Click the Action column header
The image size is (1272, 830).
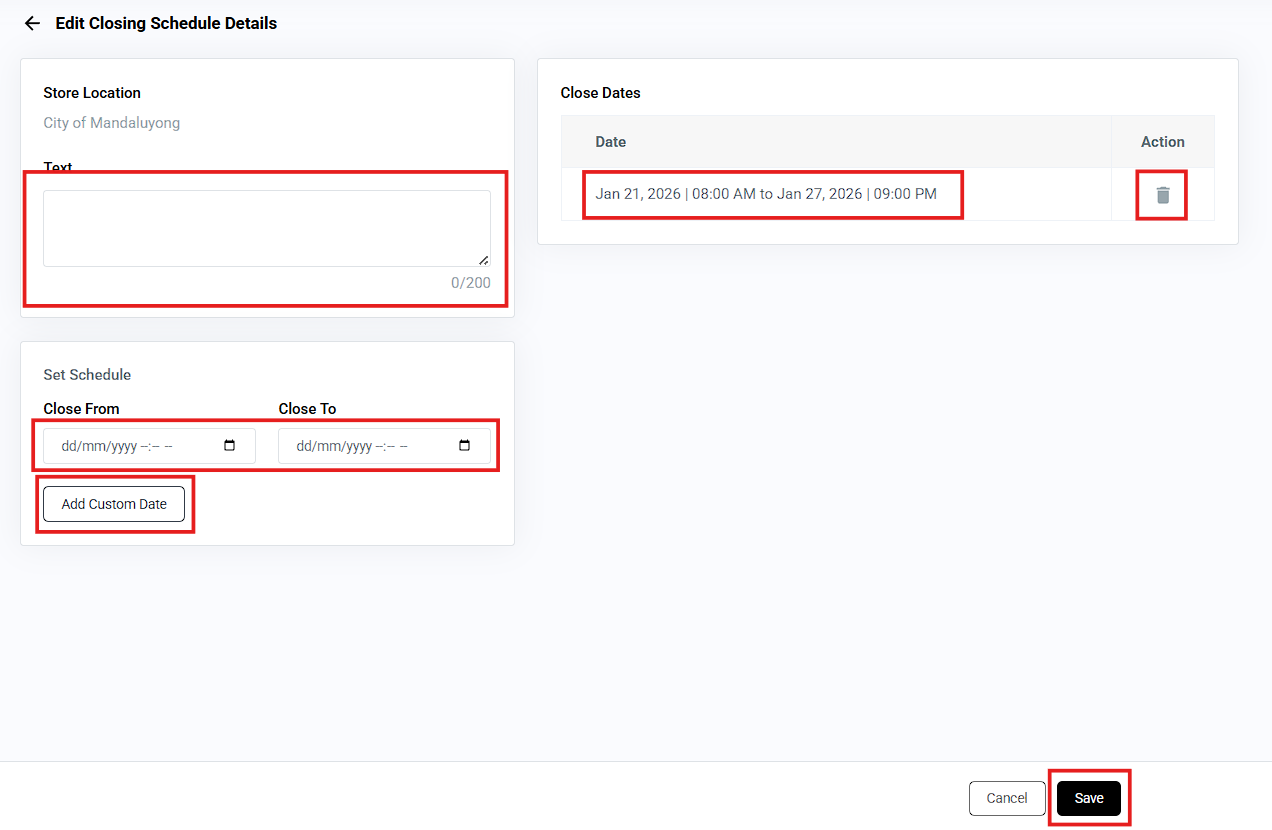(x=1163, y=142)
